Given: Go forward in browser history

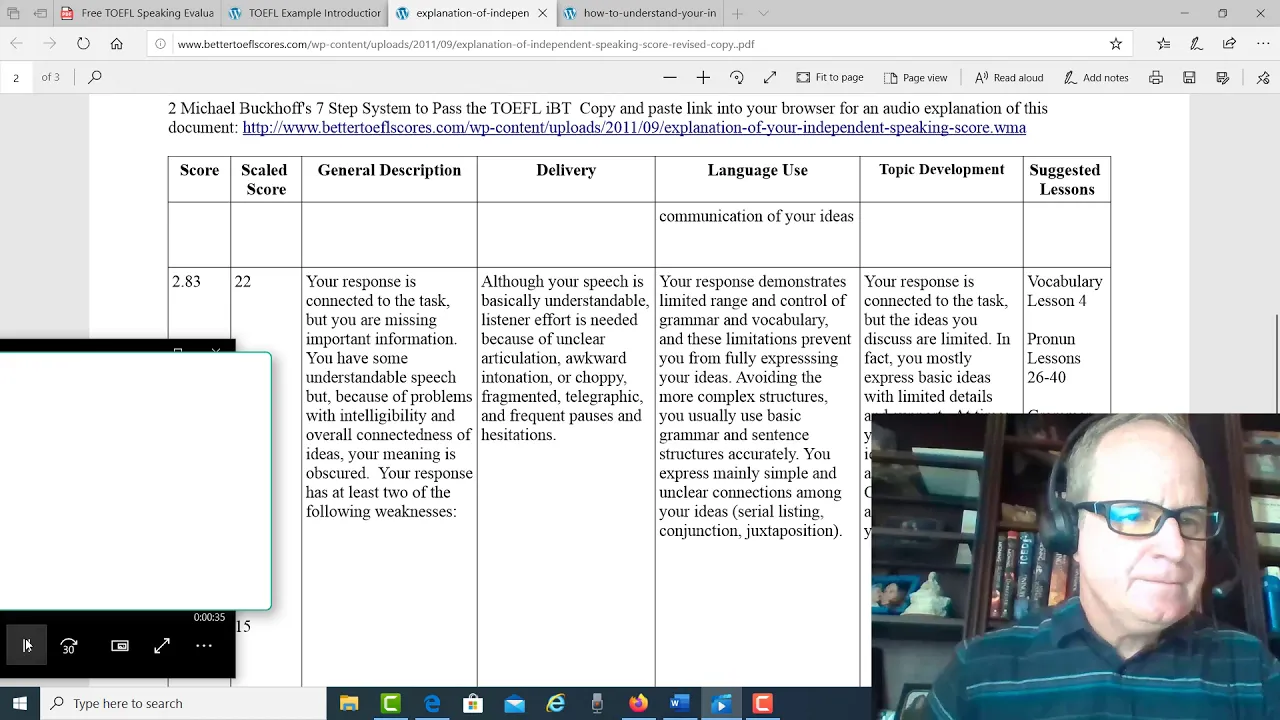Looking at the screenshot, I should tap(50, 43).
